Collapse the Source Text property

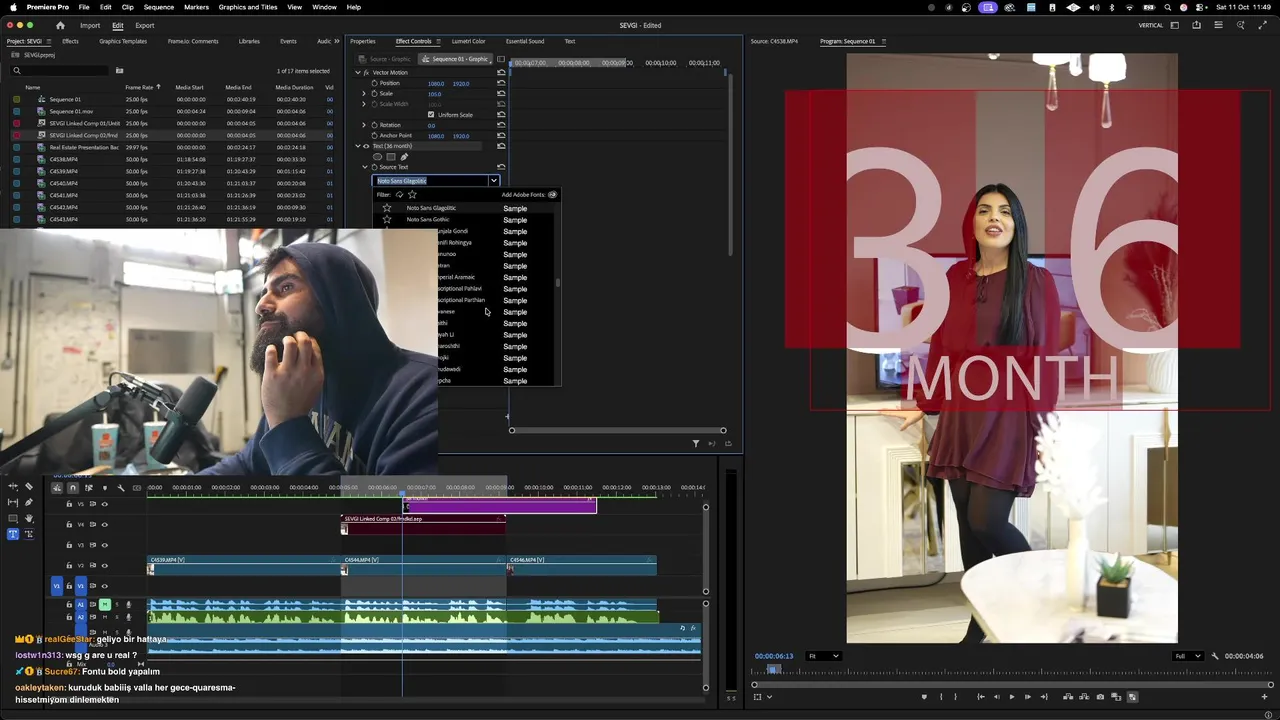point(365,167)
